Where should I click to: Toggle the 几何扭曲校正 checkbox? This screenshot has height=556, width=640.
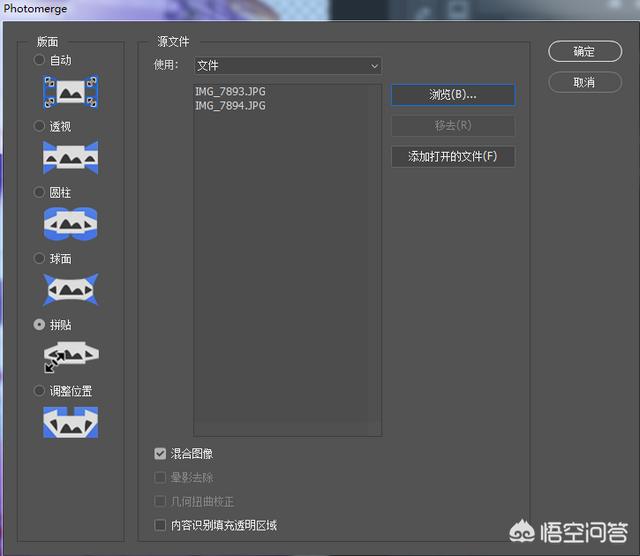click(160, 501)
